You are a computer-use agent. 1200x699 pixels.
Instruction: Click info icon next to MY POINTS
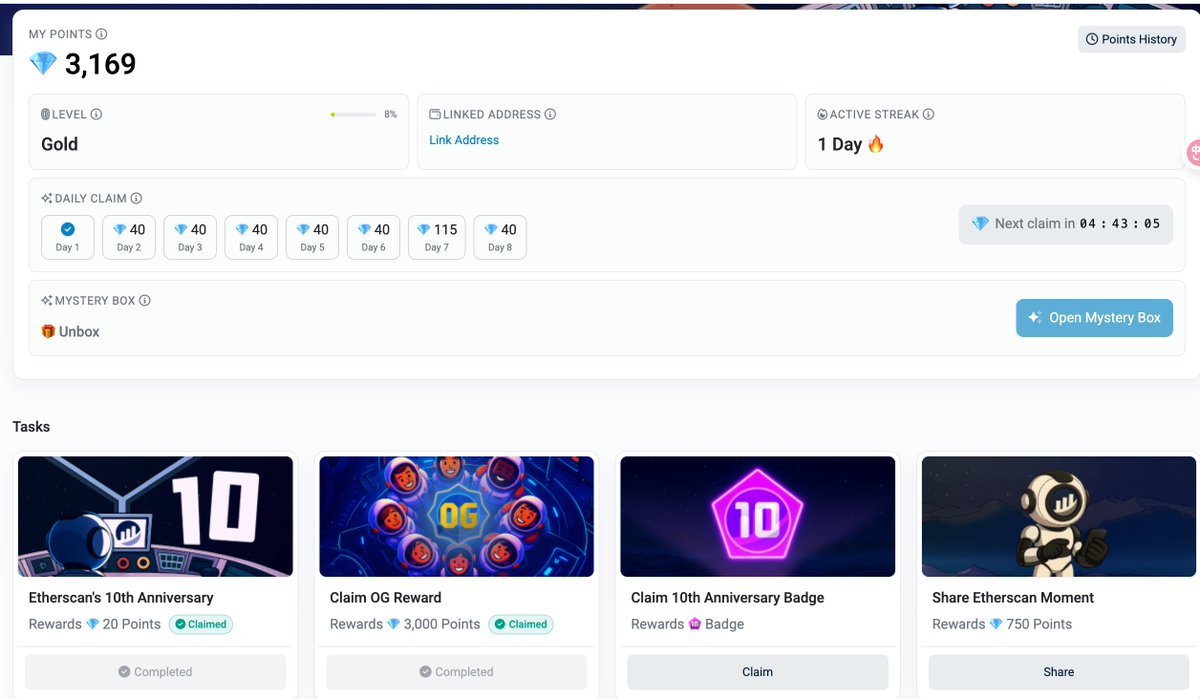pos(101,34)
